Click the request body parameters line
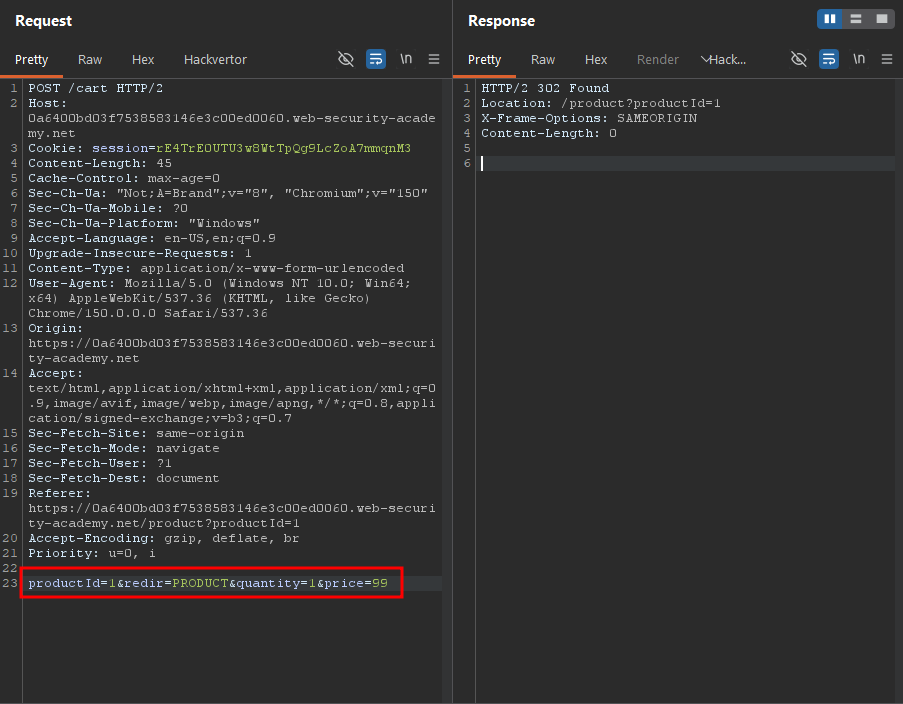The width and height of the screenshot is (903, 704). (x=208, y=583)
